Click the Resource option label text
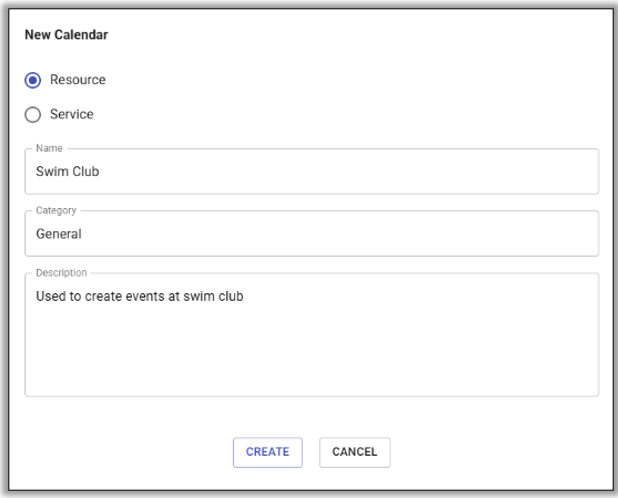The image size is (618, 498). pyautogui.click(x=77, y=80)
